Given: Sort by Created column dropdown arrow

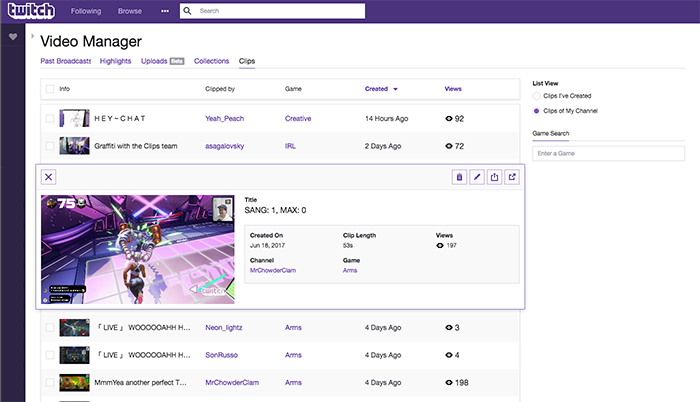Looking at the screenshot, I should [x=395, y=89].
